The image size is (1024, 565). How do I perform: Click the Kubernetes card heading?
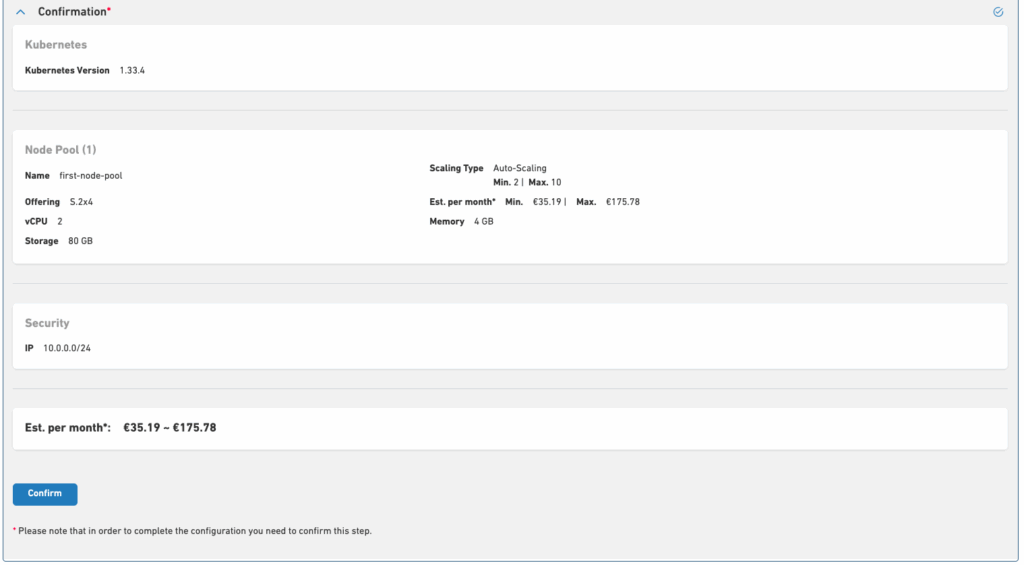click(56, 45)
